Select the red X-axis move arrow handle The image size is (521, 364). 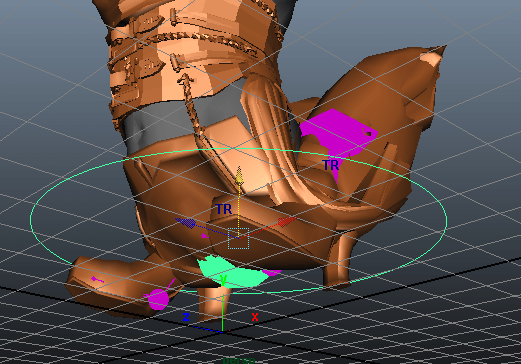point(287,221)
